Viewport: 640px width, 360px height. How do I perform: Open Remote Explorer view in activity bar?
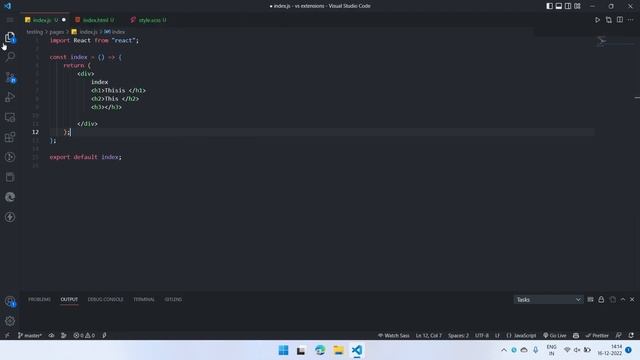pos(10,117)
